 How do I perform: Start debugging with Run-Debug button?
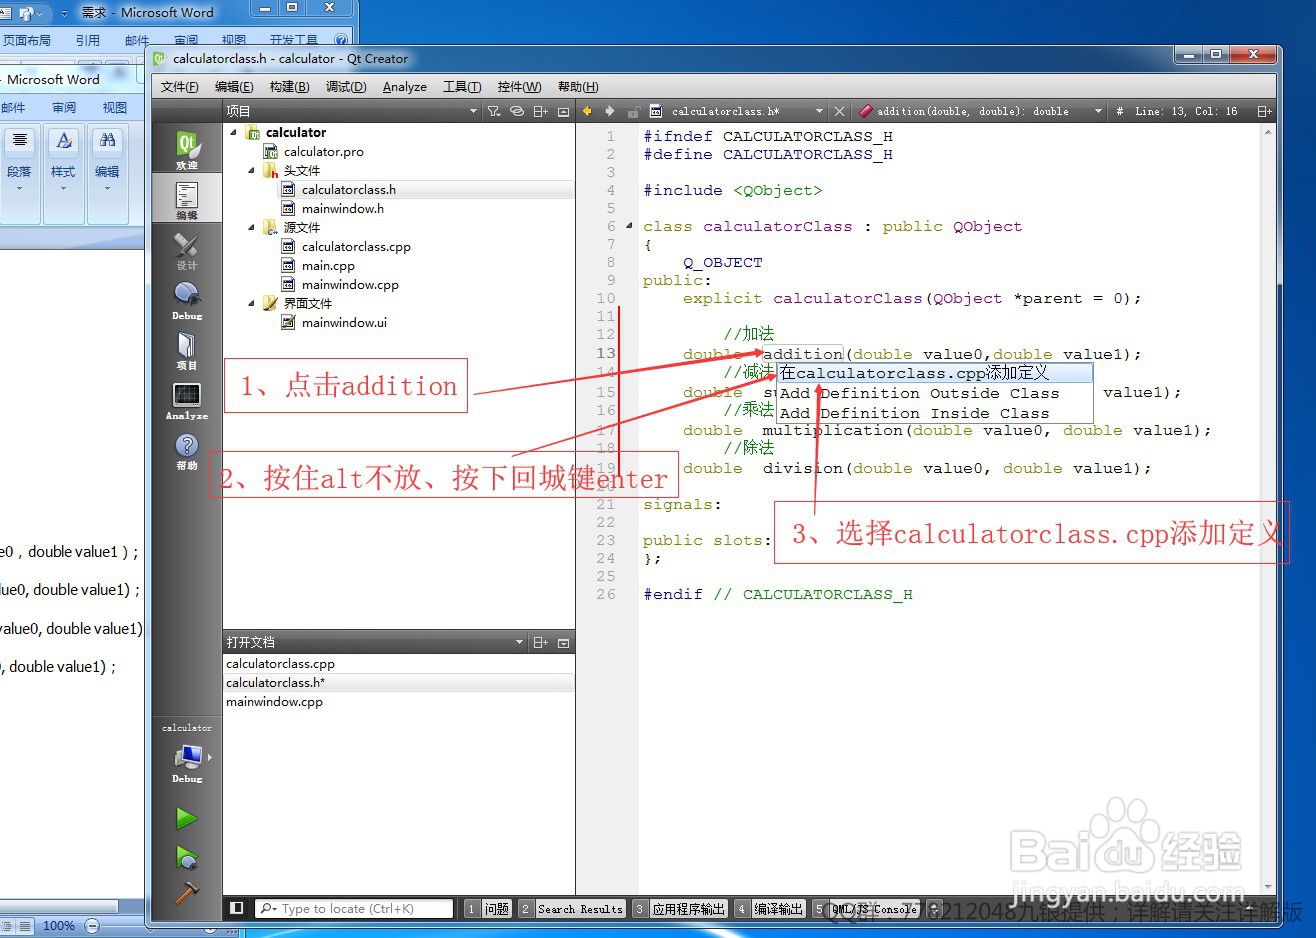(x=187, y=857)
